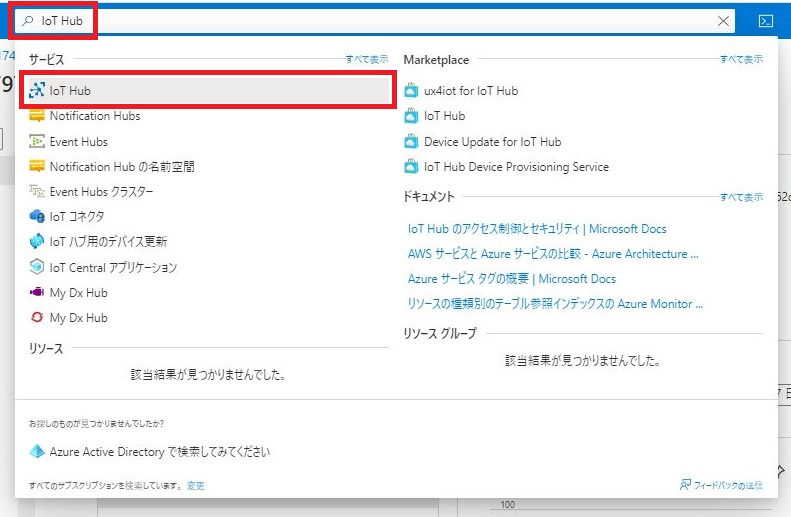Open IoT Central アプリケーション service
Screen dimensions: 791x517
[113, 267]
